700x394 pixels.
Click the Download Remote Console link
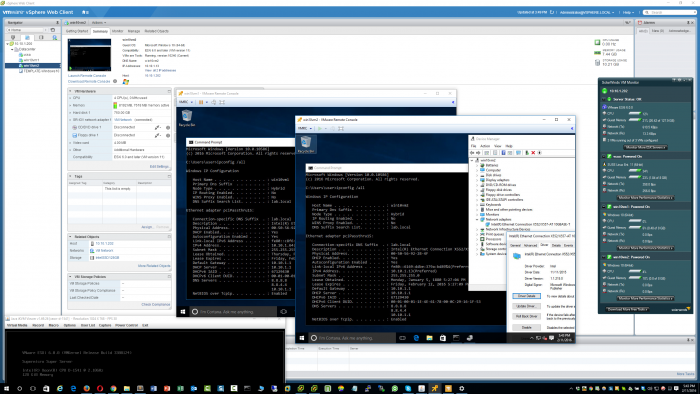89,81
